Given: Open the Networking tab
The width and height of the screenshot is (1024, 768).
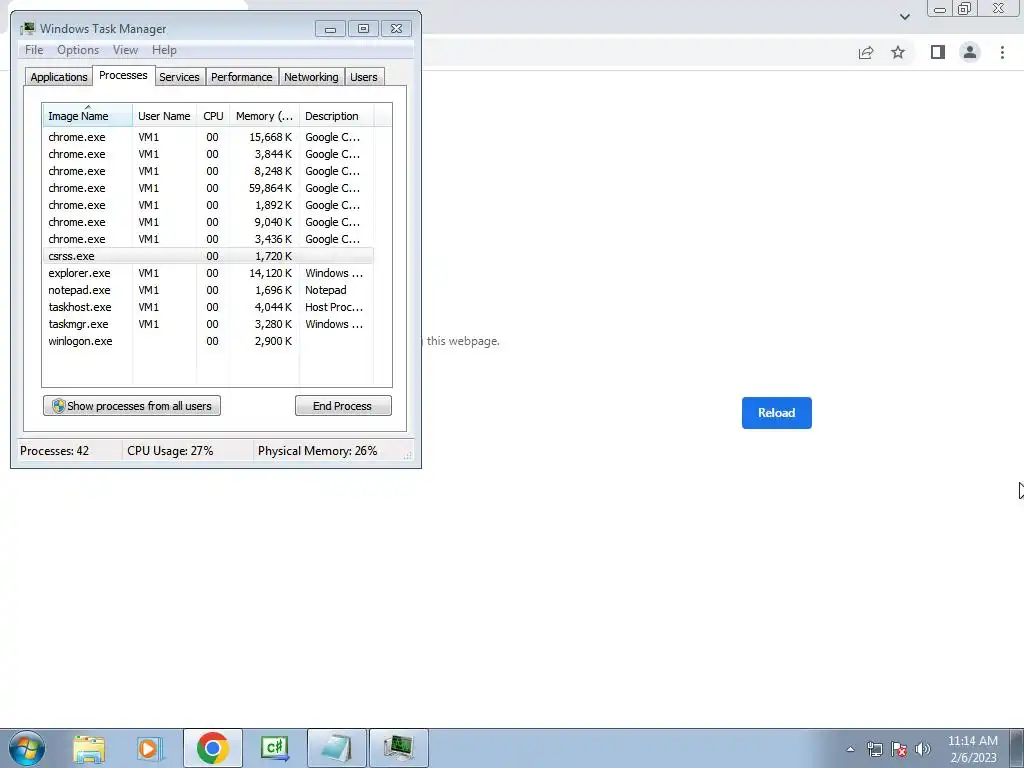Looking at the screenshot, I should click(311, 77).
